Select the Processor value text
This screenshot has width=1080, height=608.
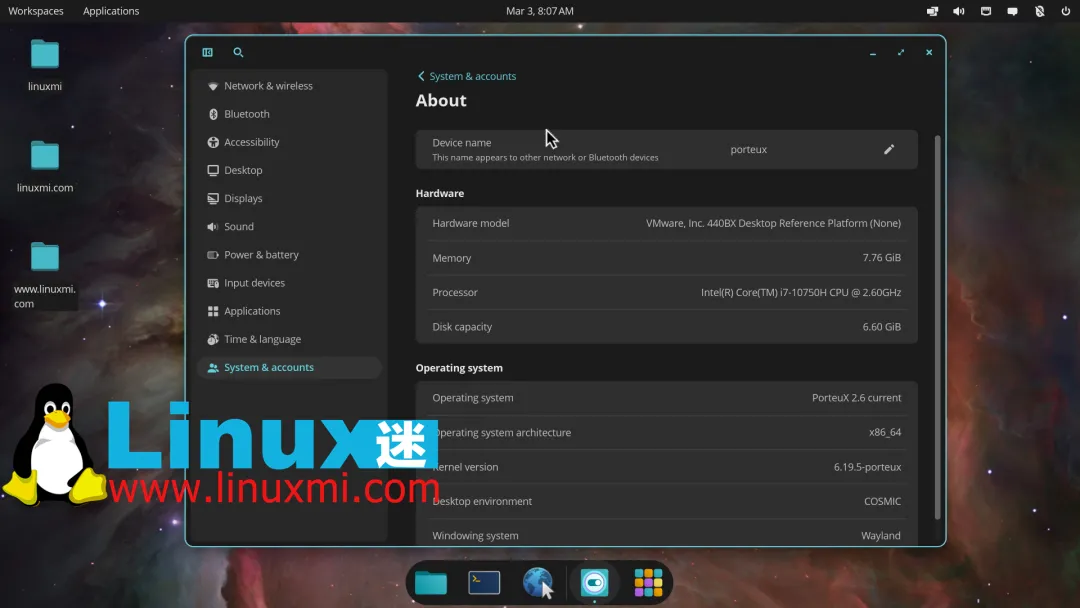[x=800, y=293]
